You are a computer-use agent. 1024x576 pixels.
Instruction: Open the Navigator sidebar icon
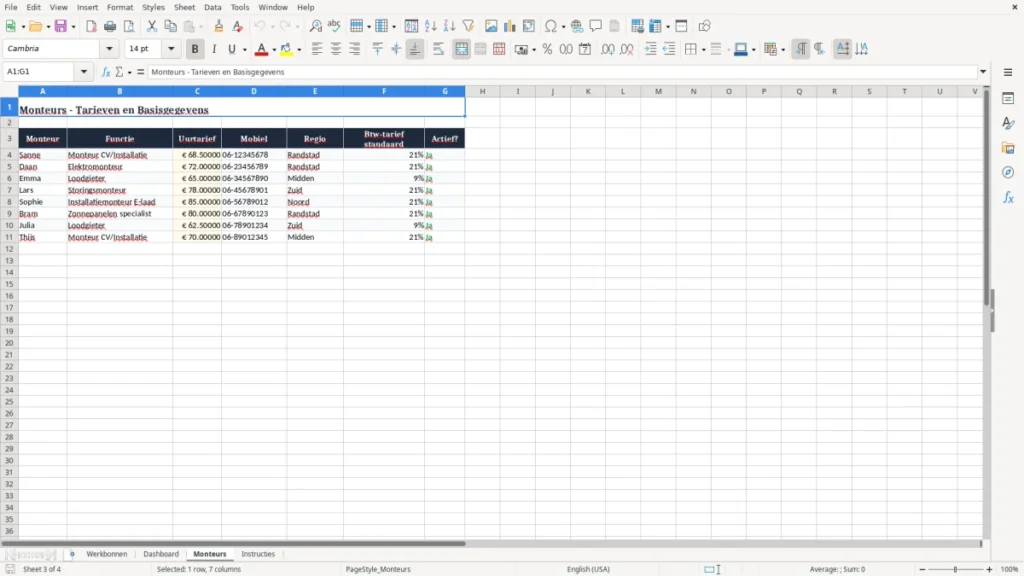coord(1008,172)
